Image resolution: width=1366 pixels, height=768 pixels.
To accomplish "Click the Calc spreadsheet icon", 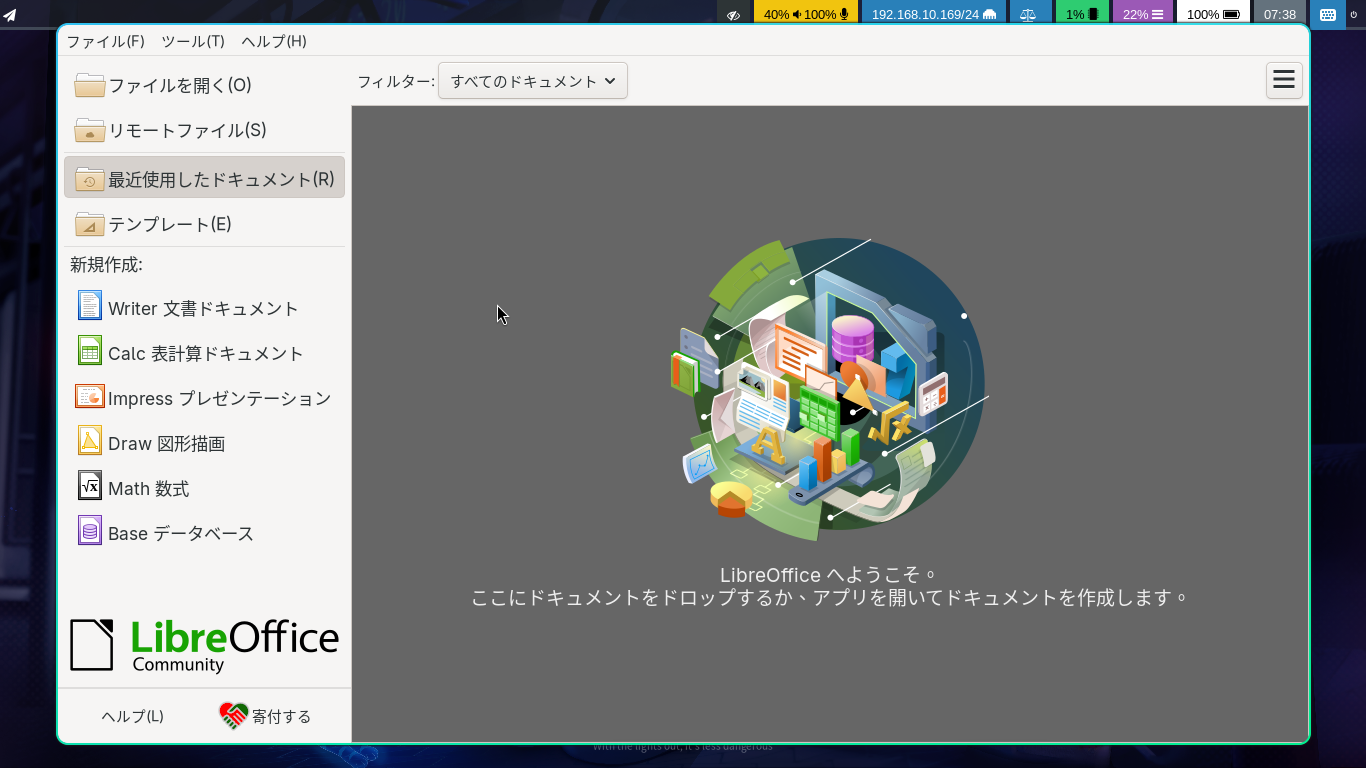I will point(90,351).
